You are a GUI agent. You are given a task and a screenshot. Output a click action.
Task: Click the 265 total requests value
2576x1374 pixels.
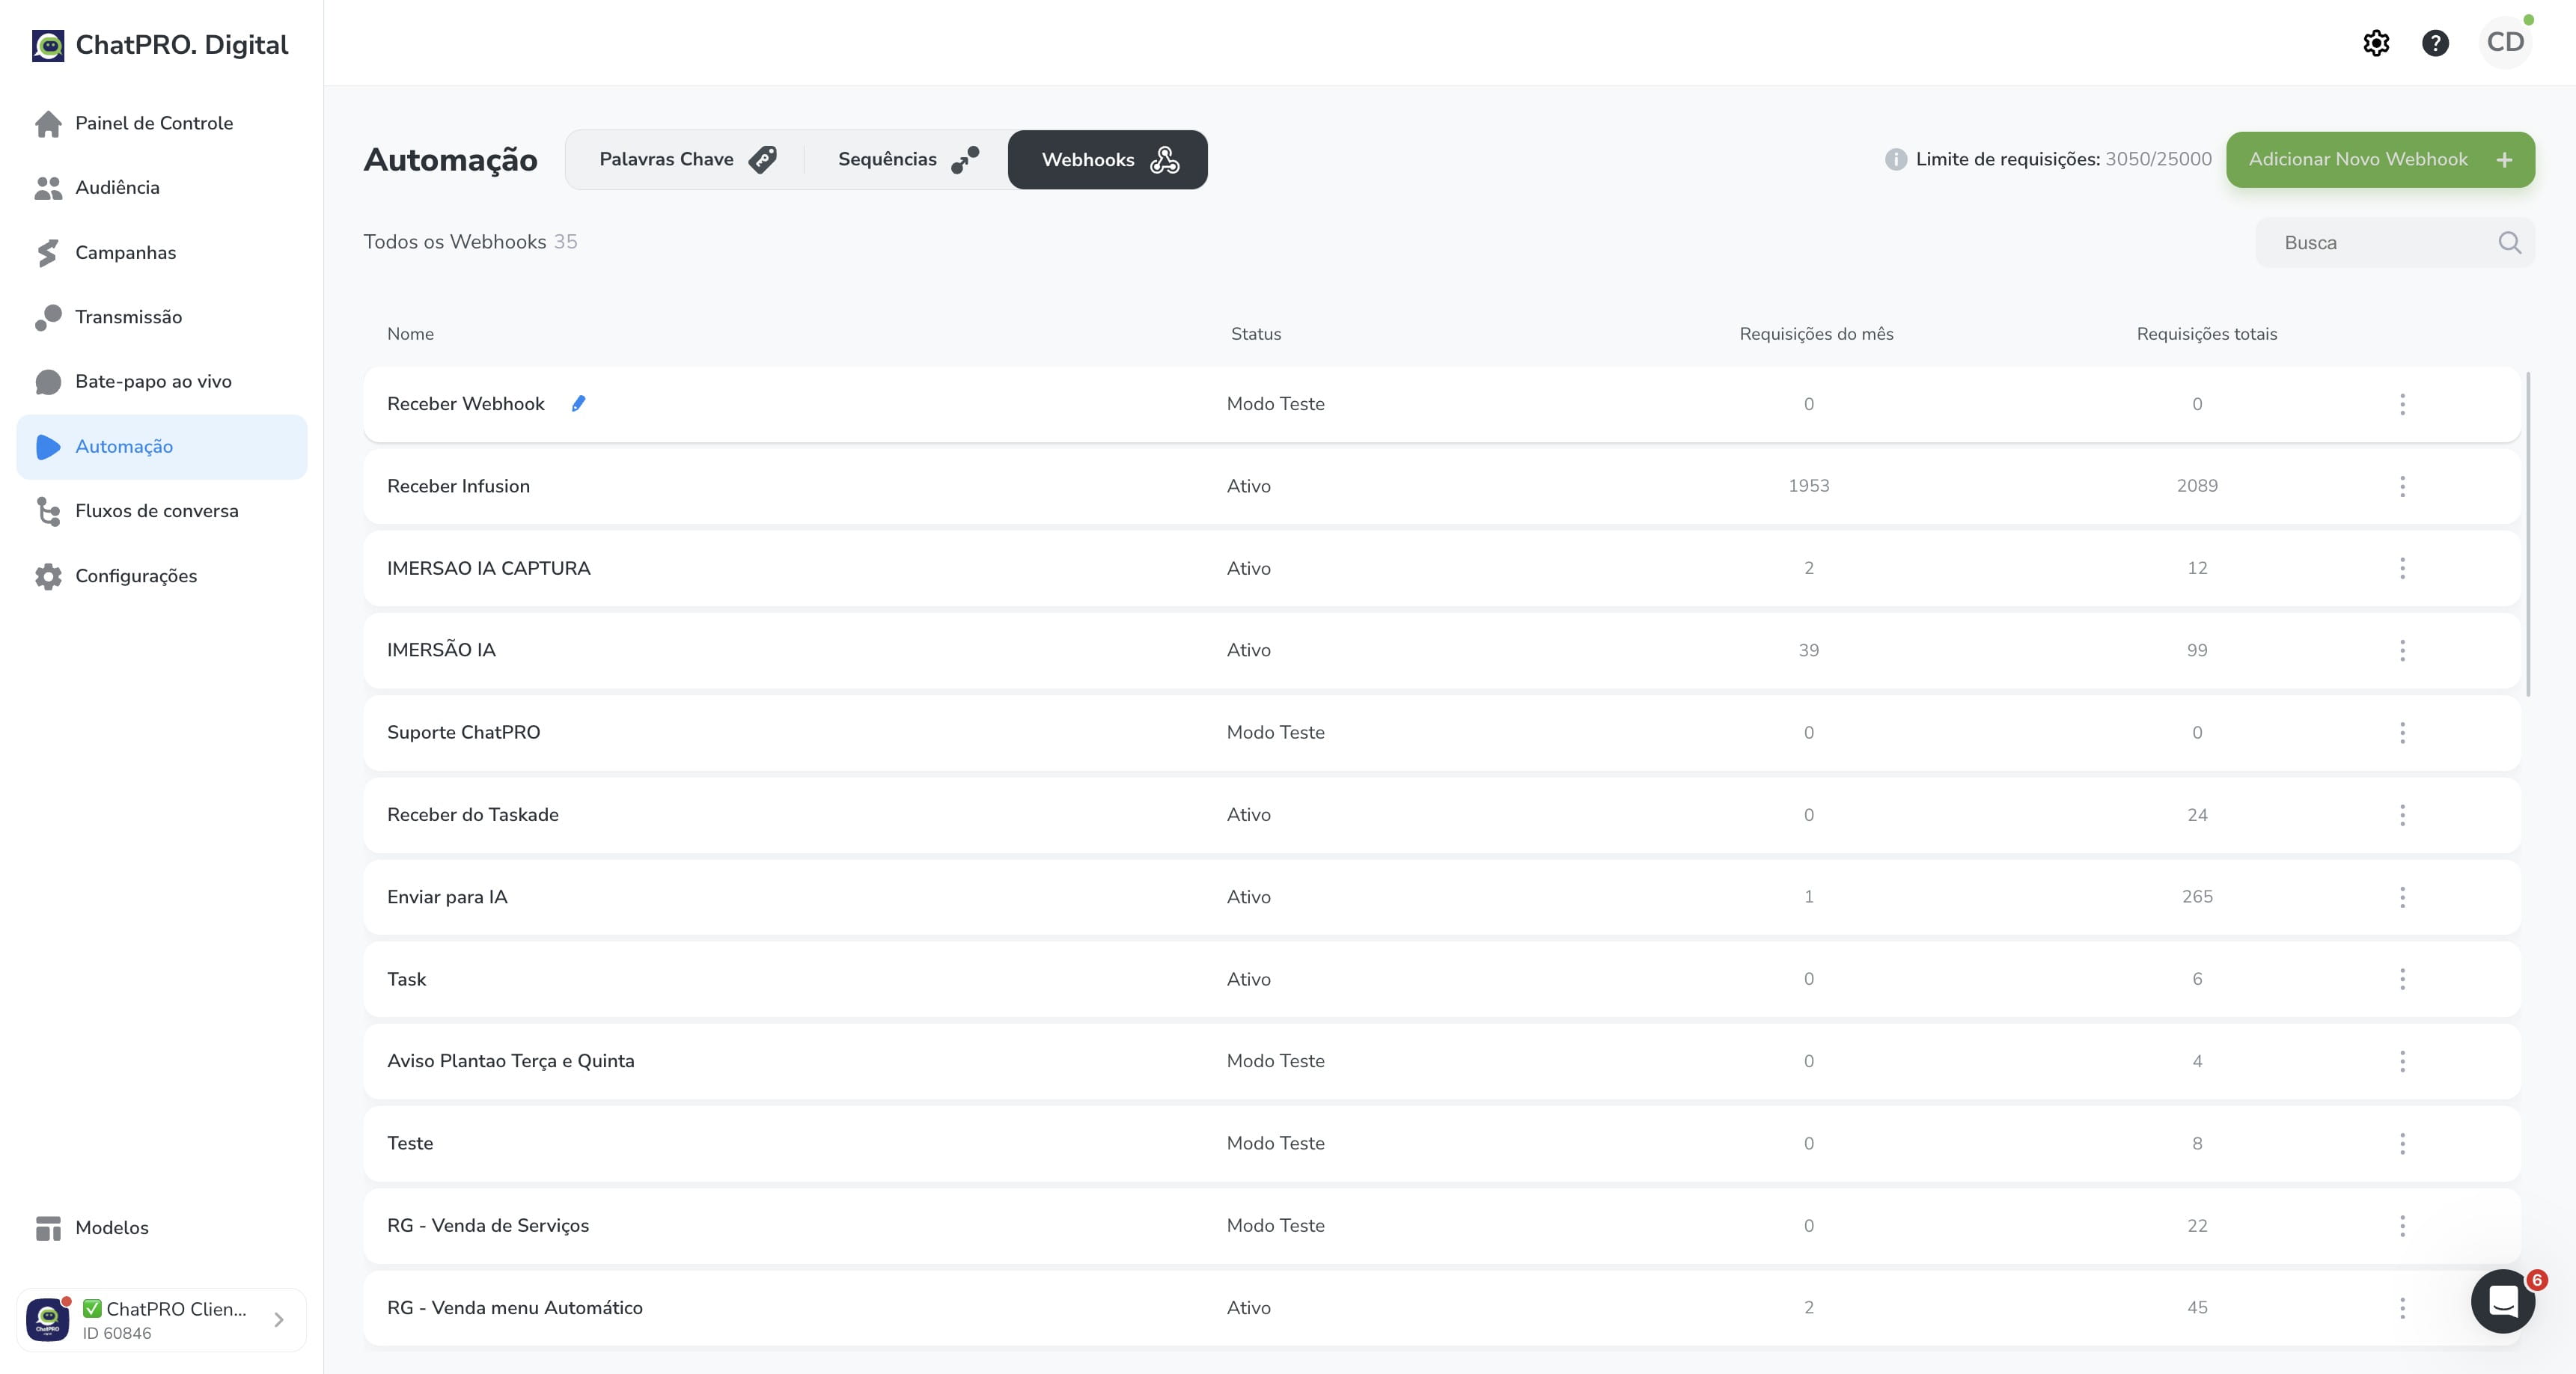2197,897
